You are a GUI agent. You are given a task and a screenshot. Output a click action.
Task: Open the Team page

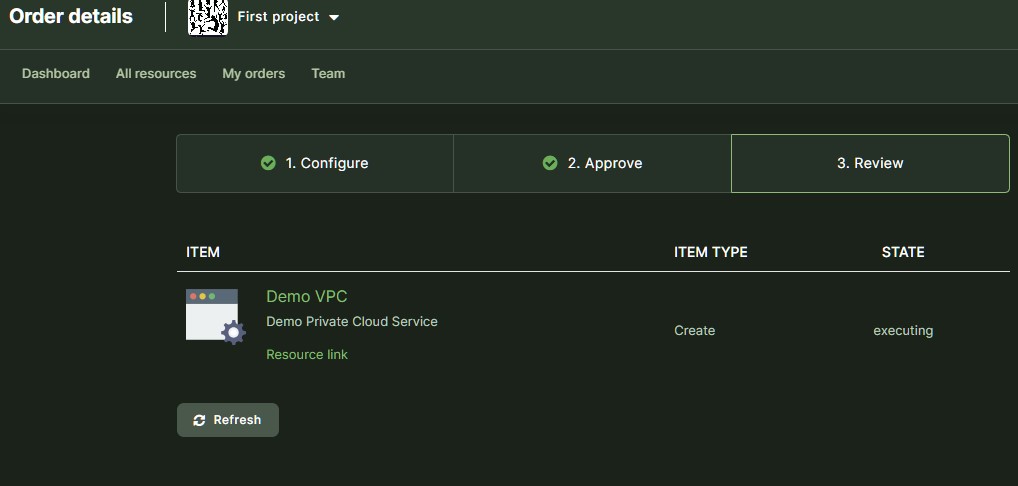pyautogui.click(x=328, y=74)
